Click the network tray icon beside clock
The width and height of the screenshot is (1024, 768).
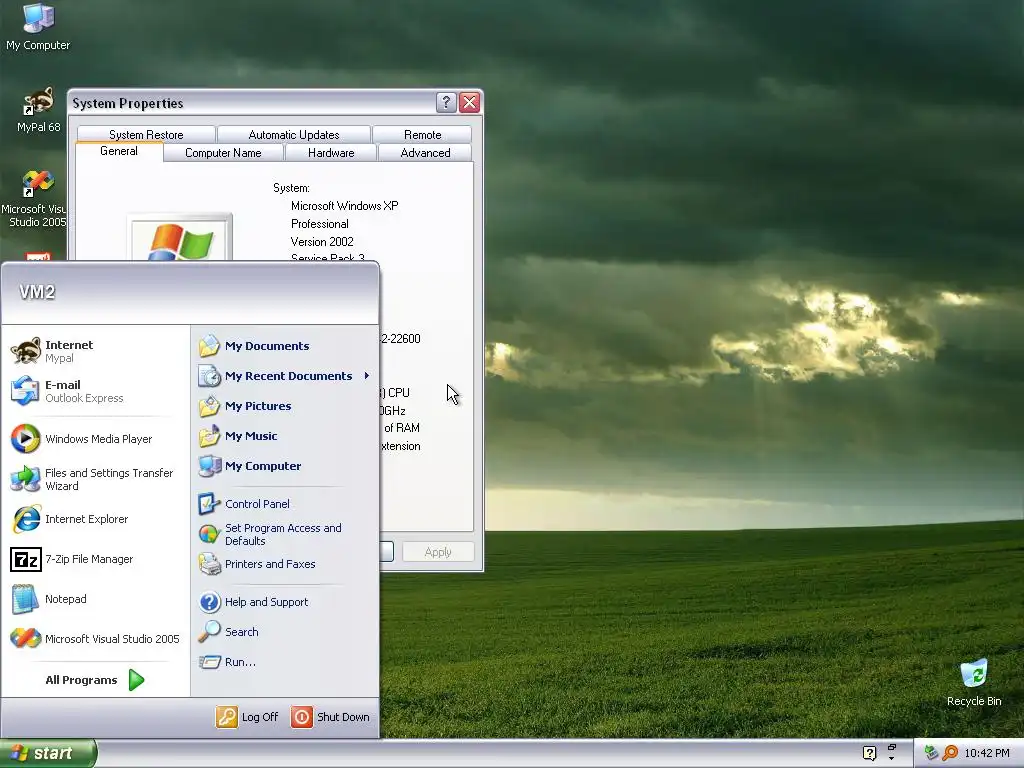tap(932, 753)
